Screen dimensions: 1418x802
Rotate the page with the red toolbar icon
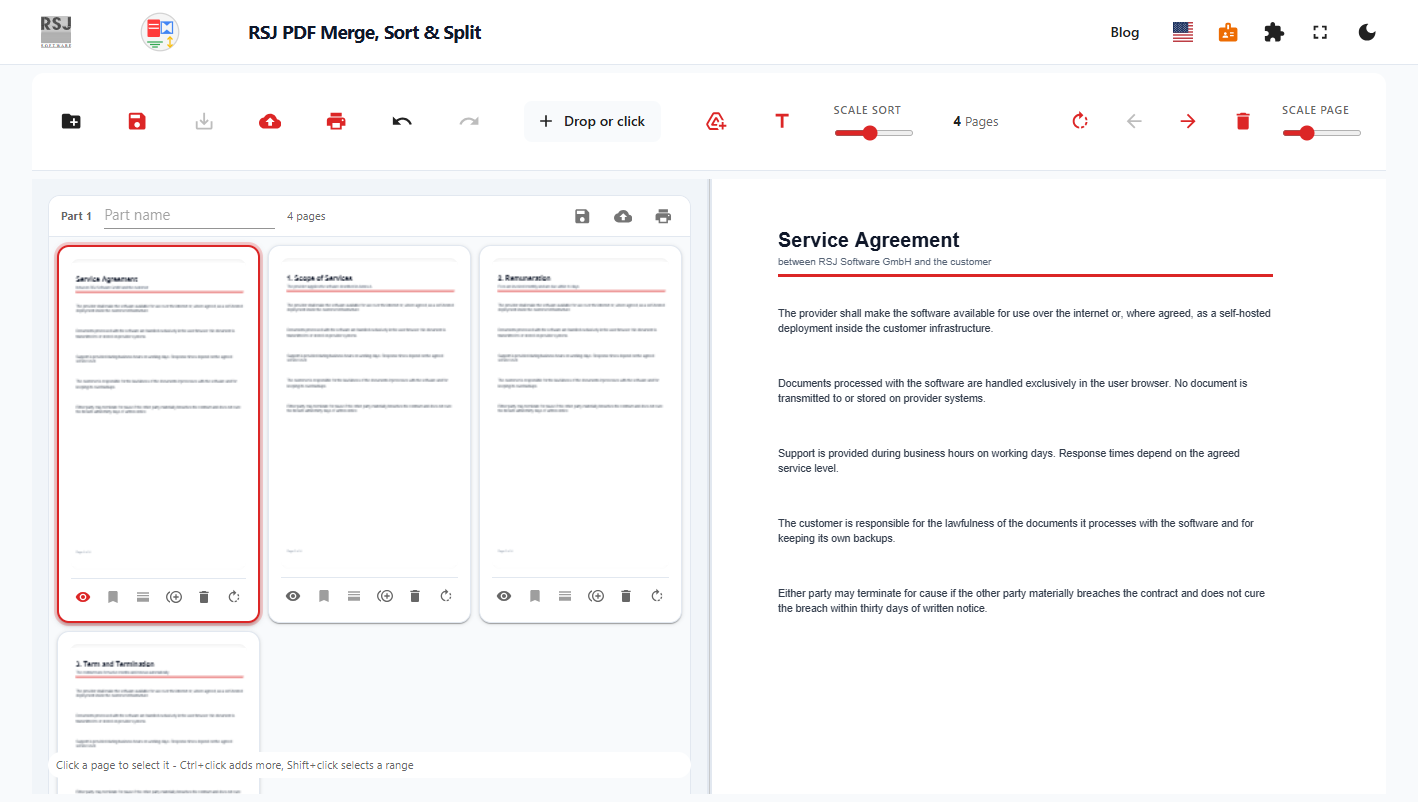1080,121
